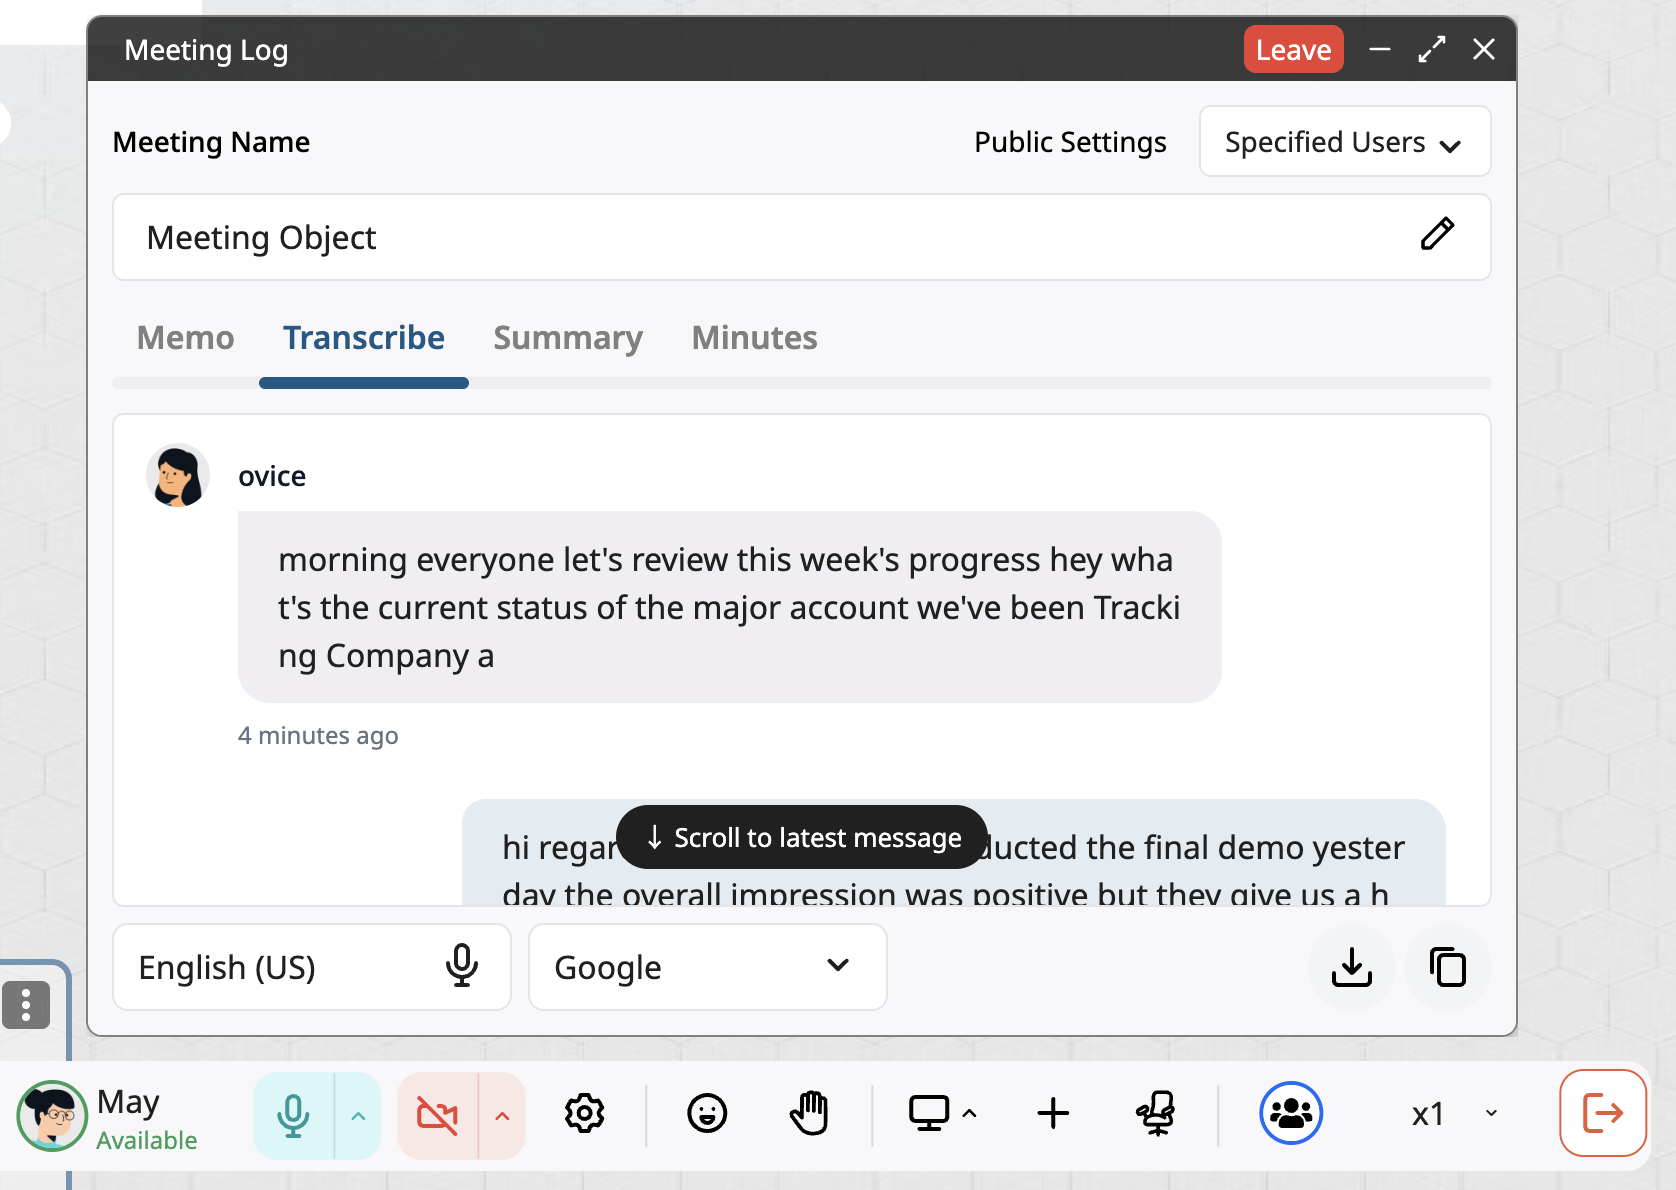Click the office chair away icon

[1156, 1113]
